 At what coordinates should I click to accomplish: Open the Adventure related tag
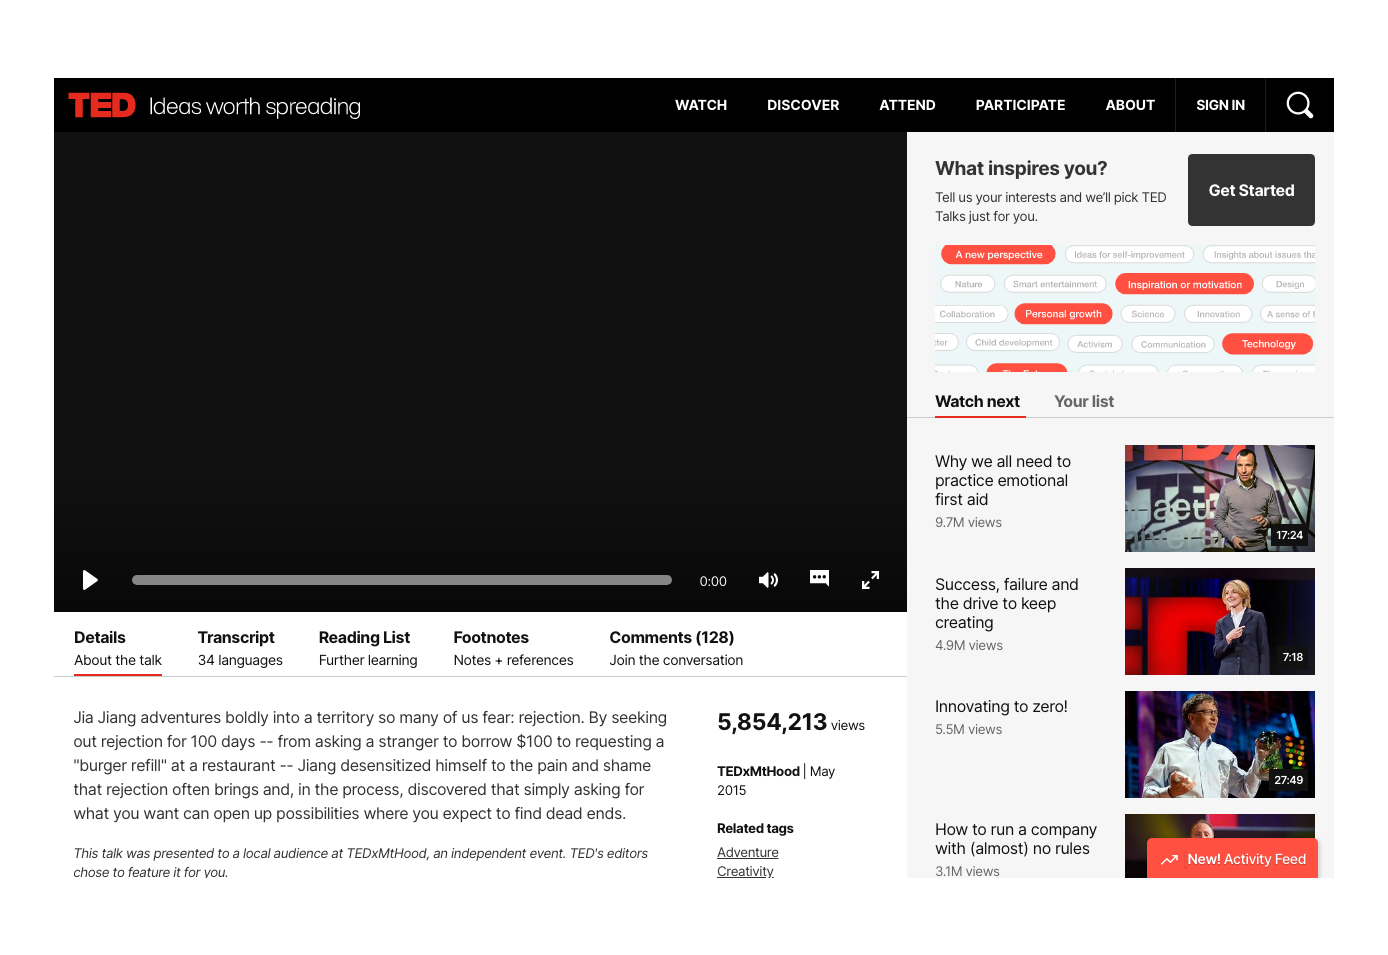click(x=747, y=852)
